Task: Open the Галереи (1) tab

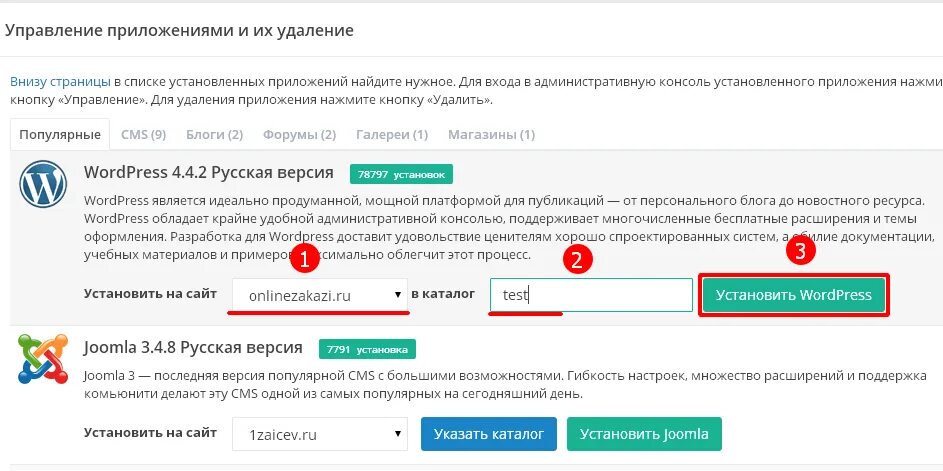Action: 392,134
